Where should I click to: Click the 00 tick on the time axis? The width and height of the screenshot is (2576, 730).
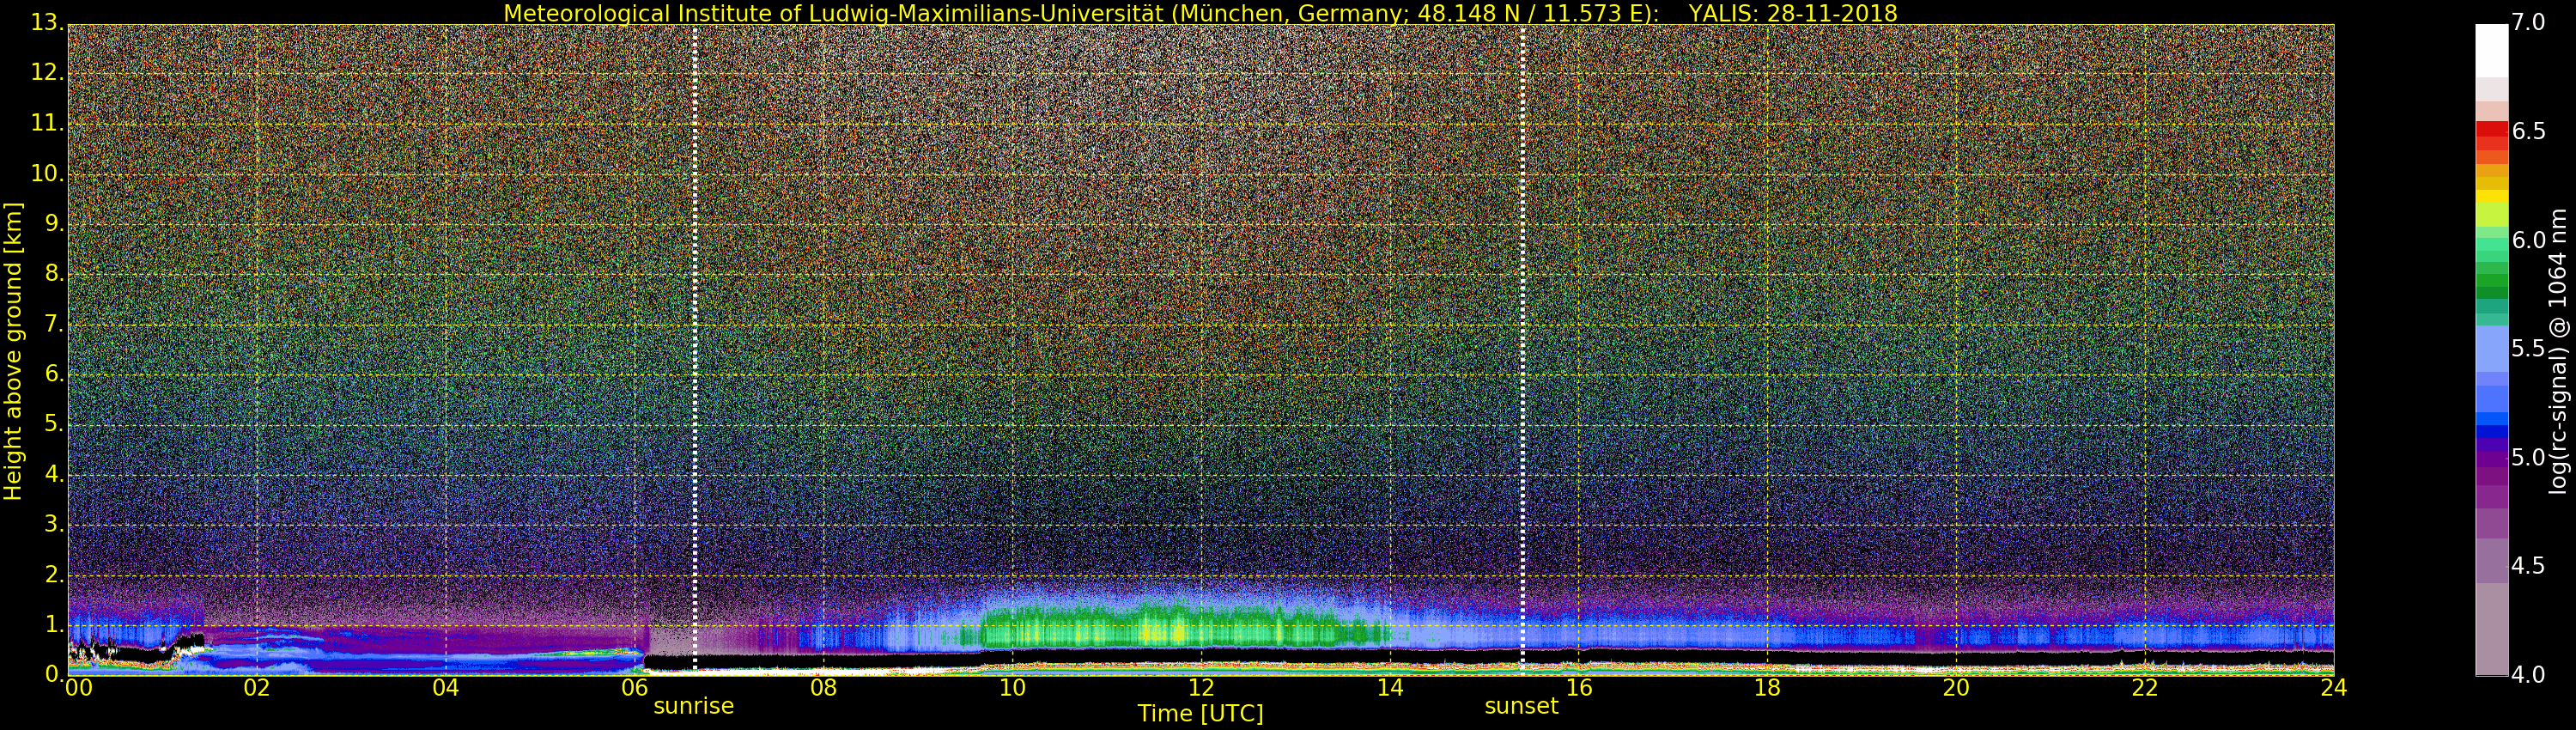(79, 688)
